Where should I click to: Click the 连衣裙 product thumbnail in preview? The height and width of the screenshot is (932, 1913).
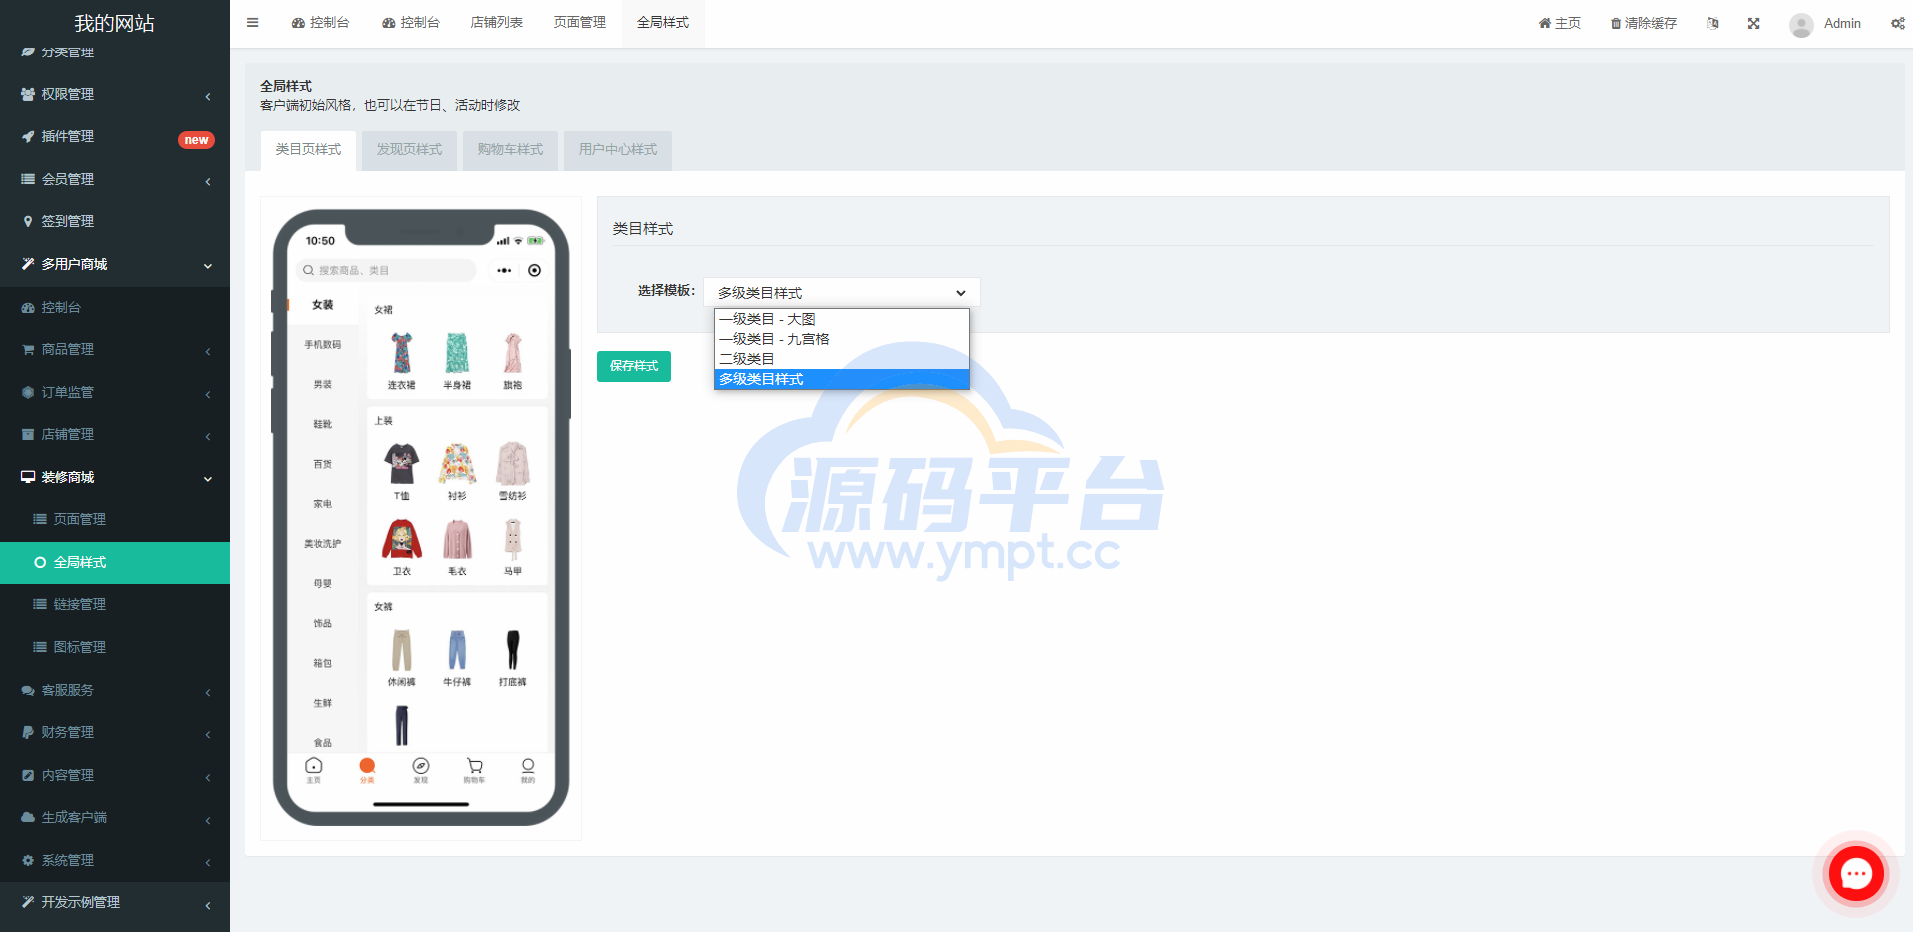(401, 352)
